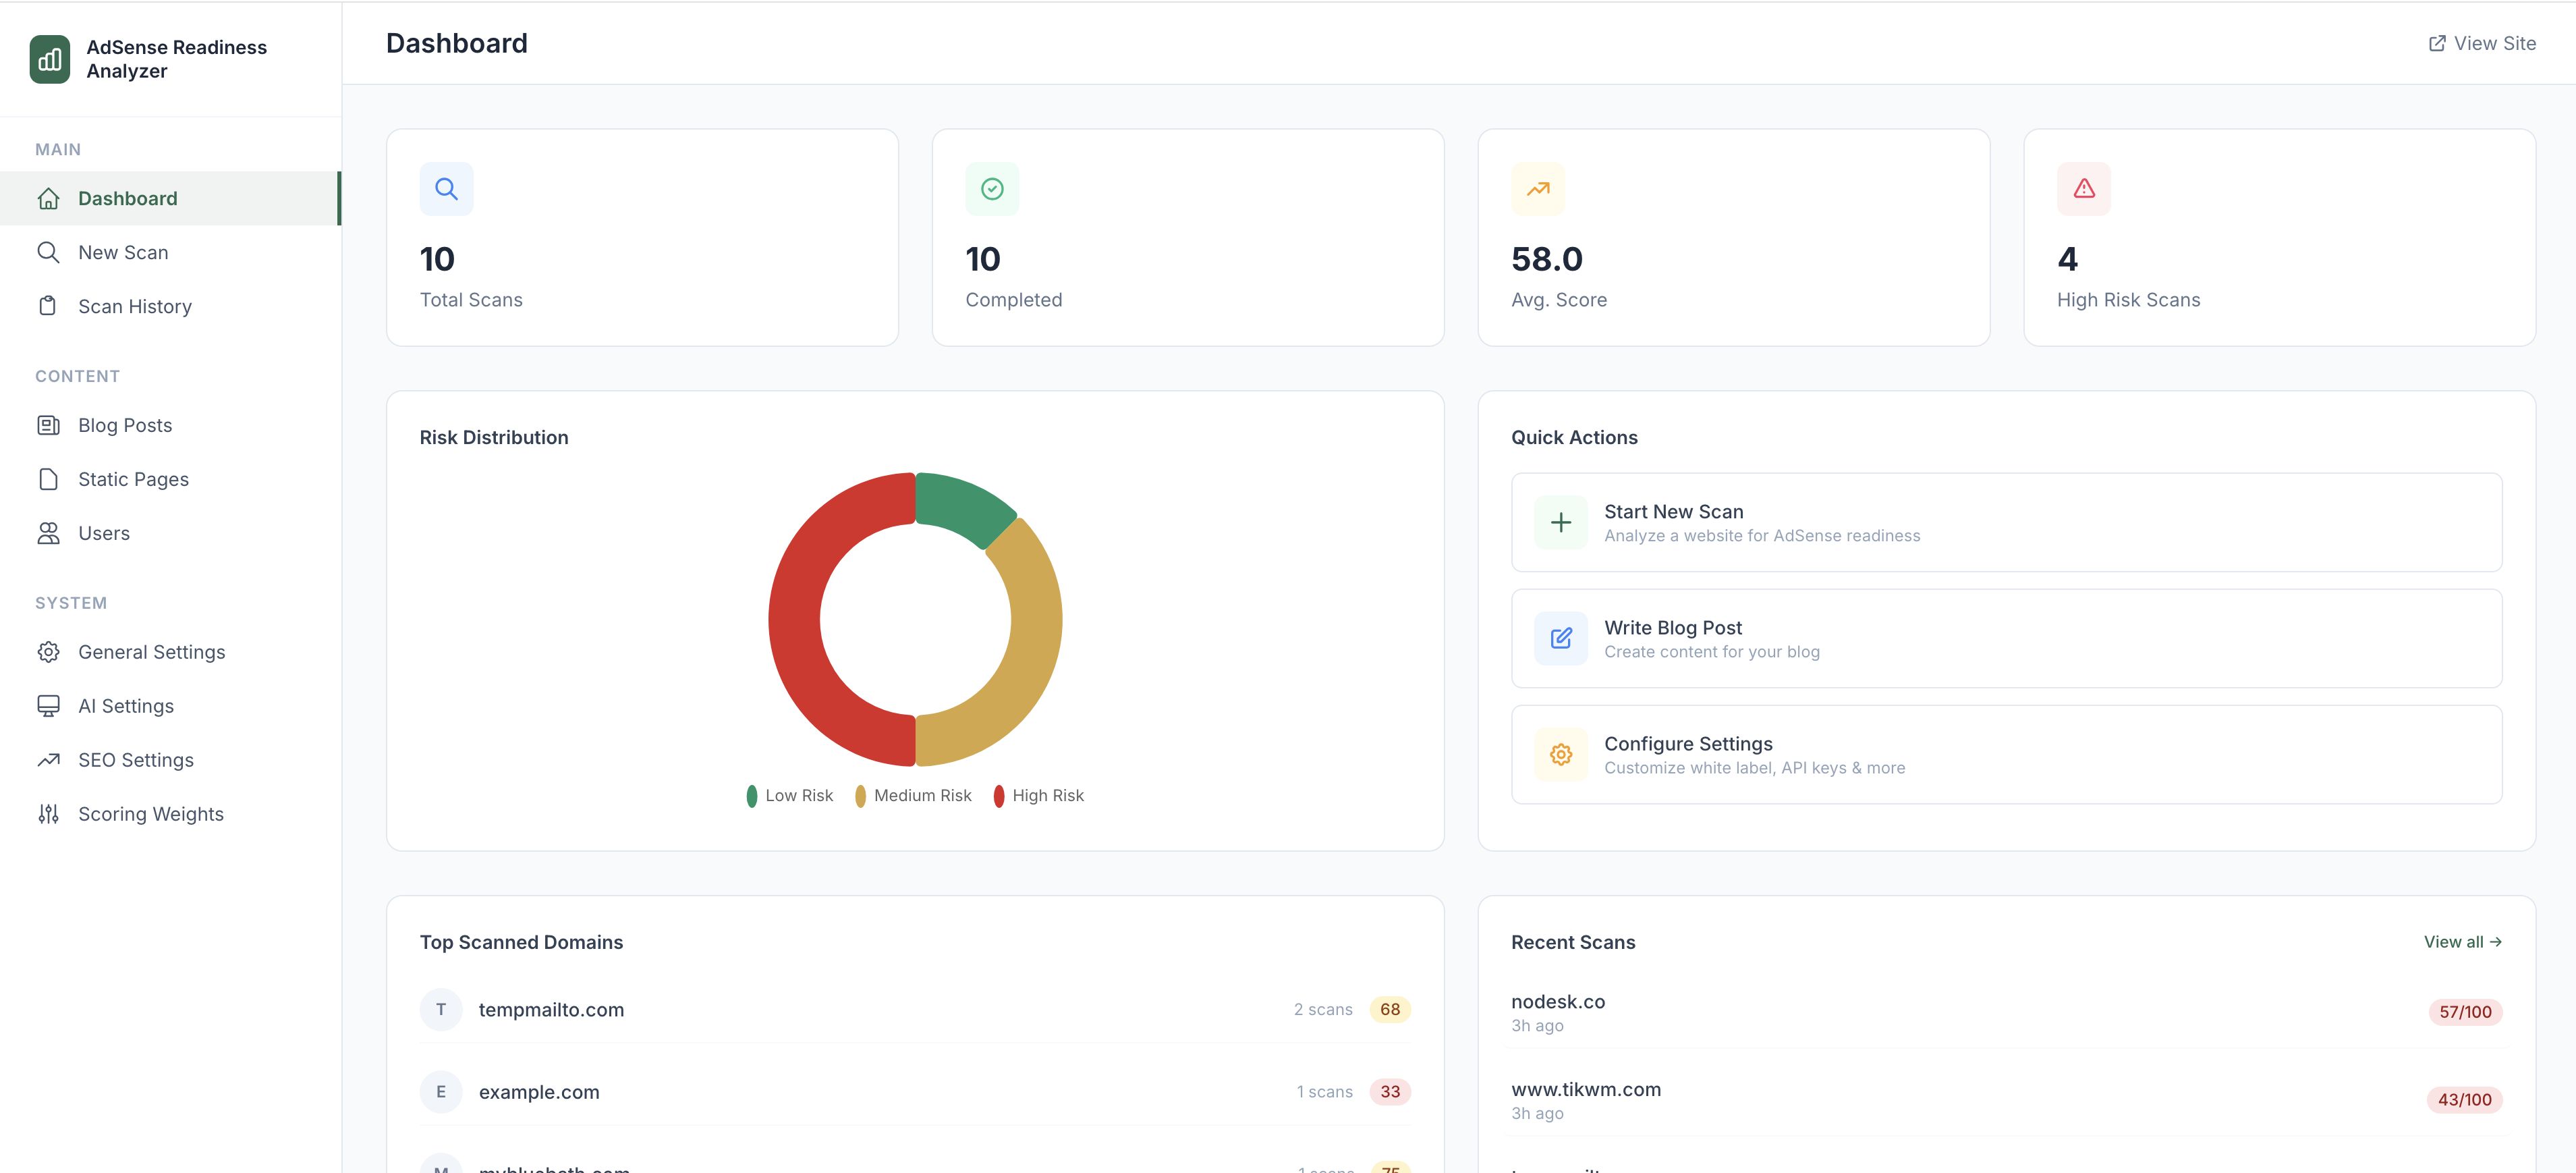Click the trending arrow icon in Avg. Score card
The width and height of the screenshot is (2576, 1173).
click(1537, 189)
